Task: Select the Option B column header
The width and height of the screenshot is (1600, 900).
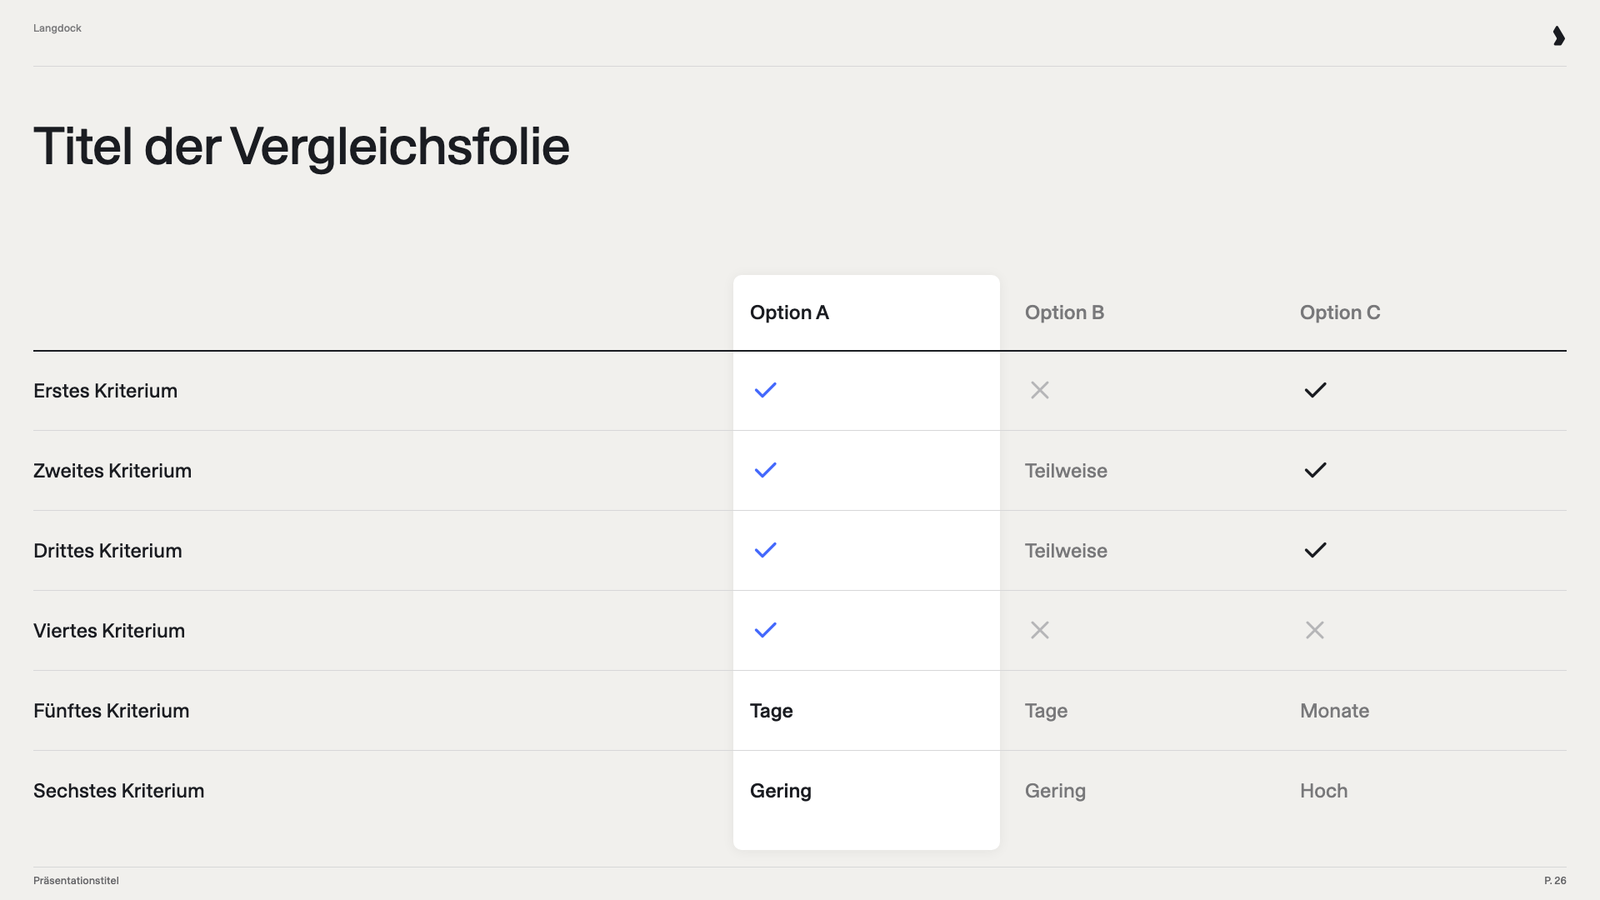Action: [1064, 313]
